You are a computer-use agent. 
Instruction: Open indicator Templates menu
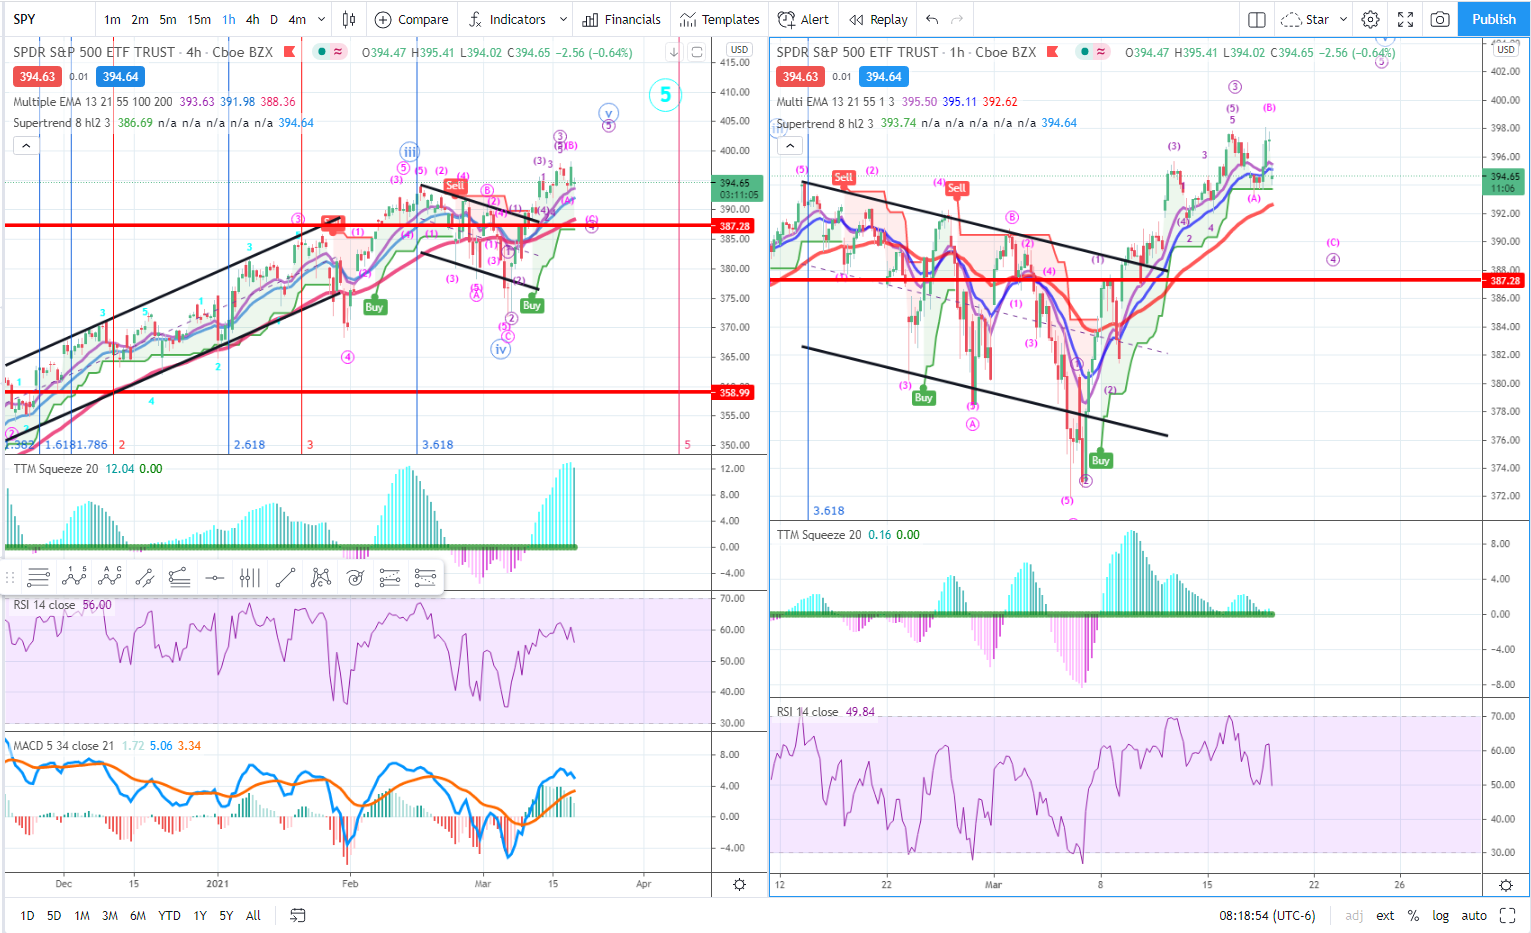[x=720, y=19]
